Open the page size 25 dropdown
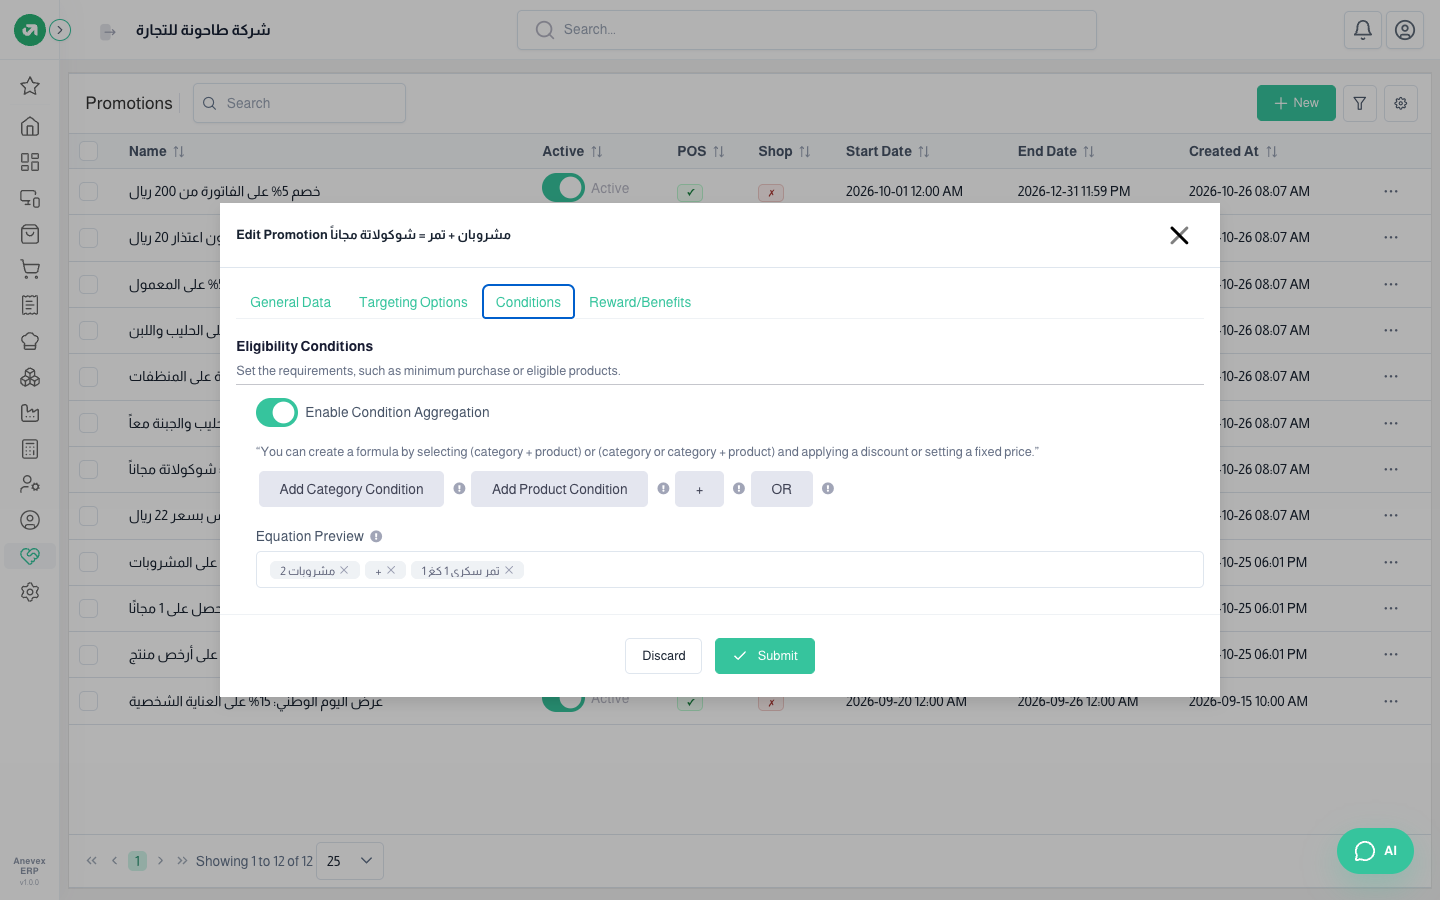Viewport: 1440px width, 900px height. click(x=350, y=861)
